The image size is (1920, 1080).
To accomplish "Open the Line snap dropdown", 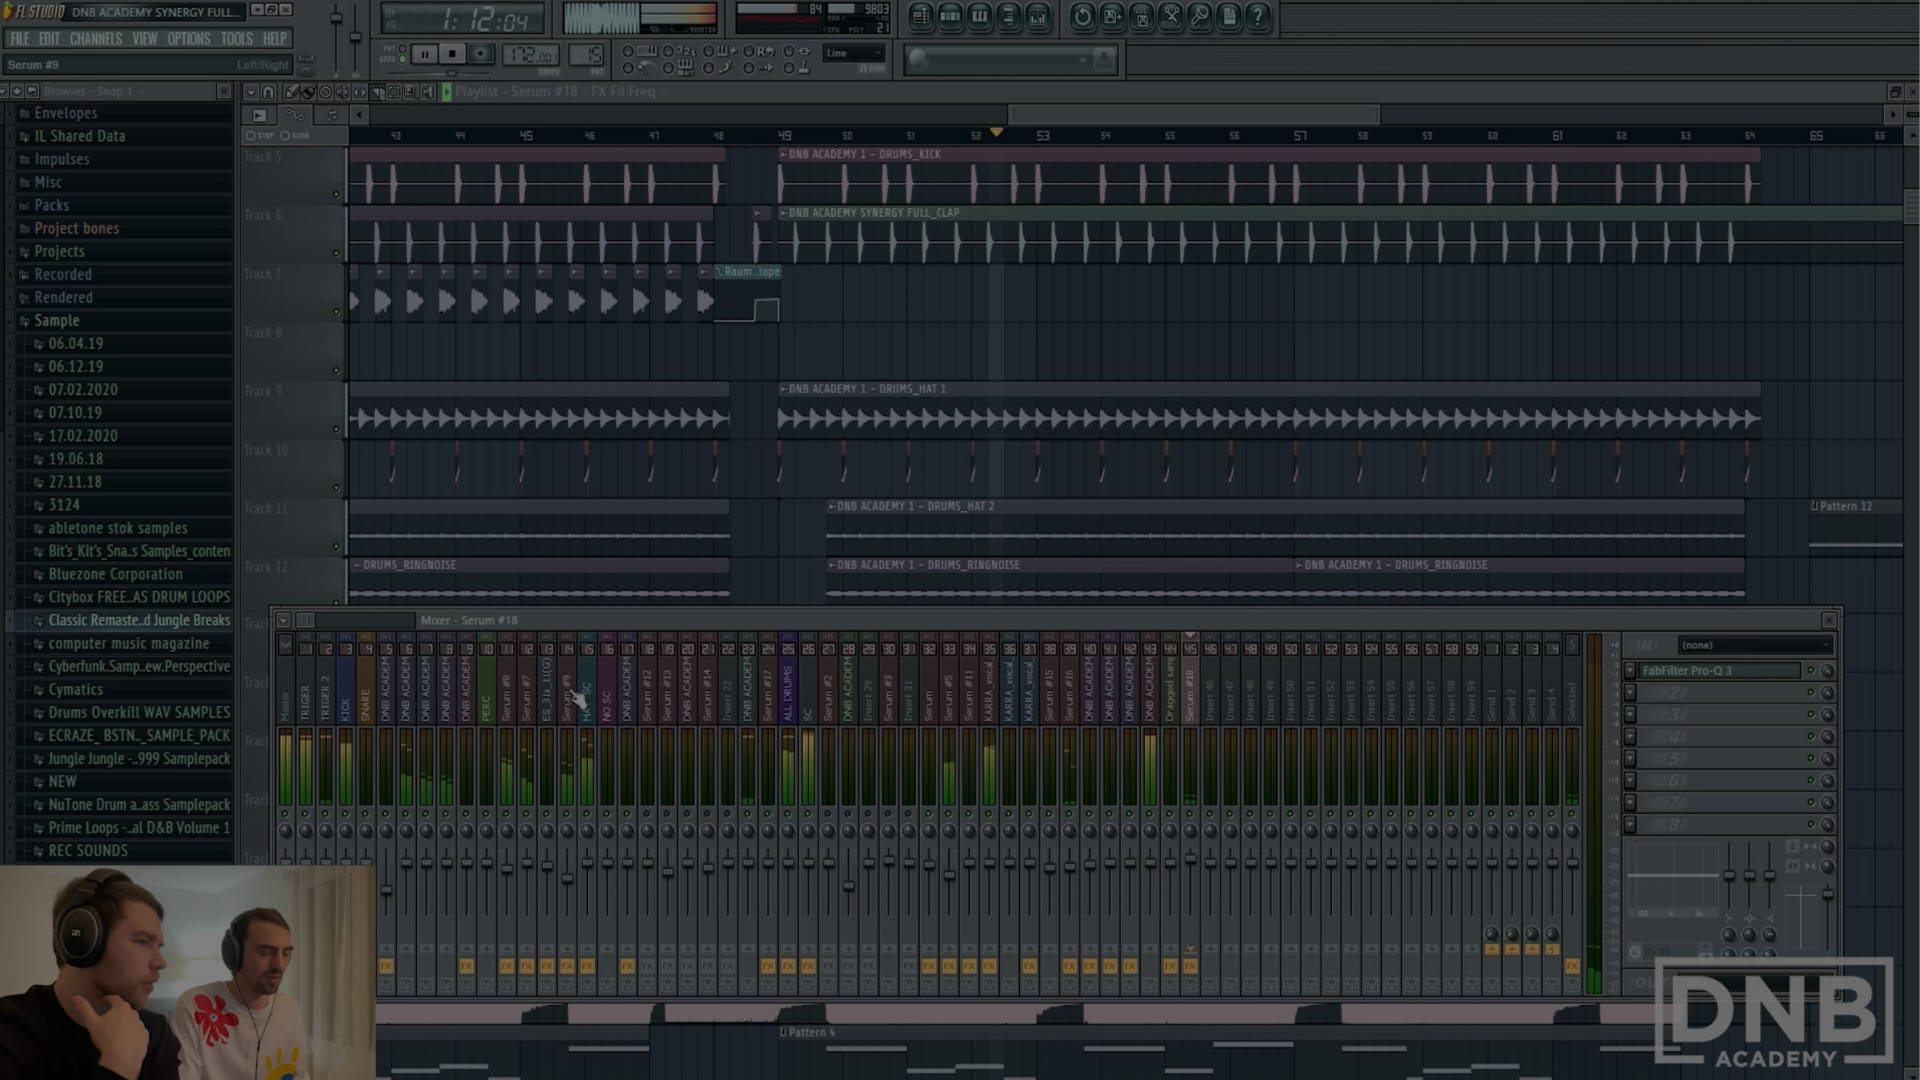I will point(854,53).
